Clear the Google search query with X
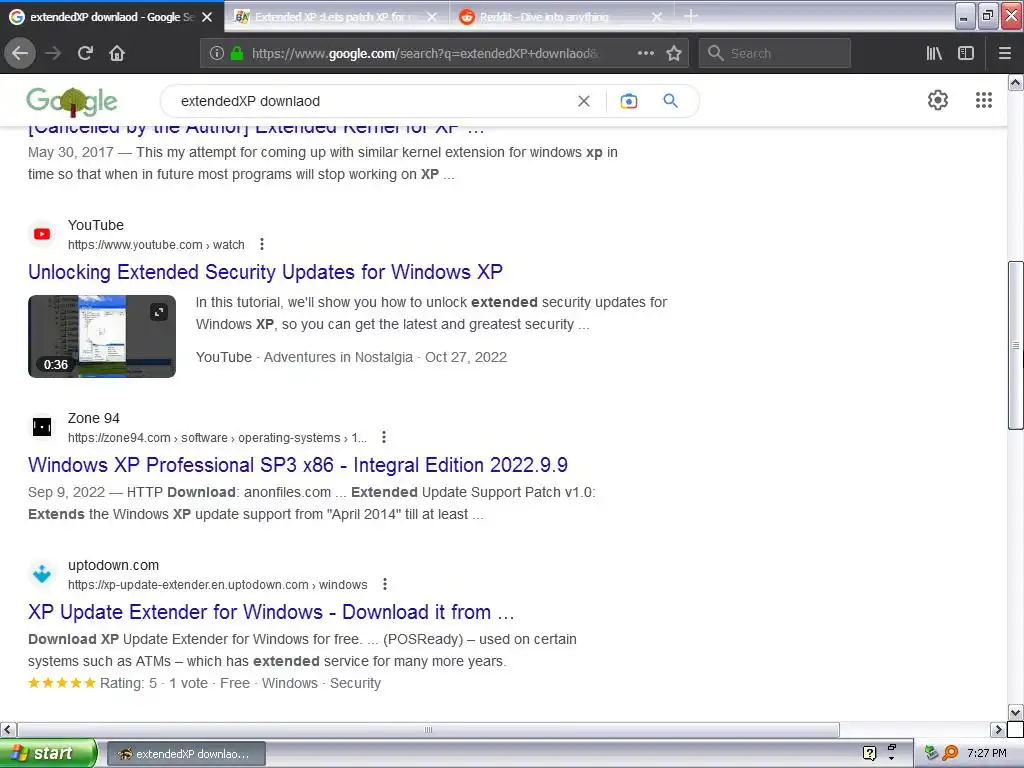 pos(584,101)
